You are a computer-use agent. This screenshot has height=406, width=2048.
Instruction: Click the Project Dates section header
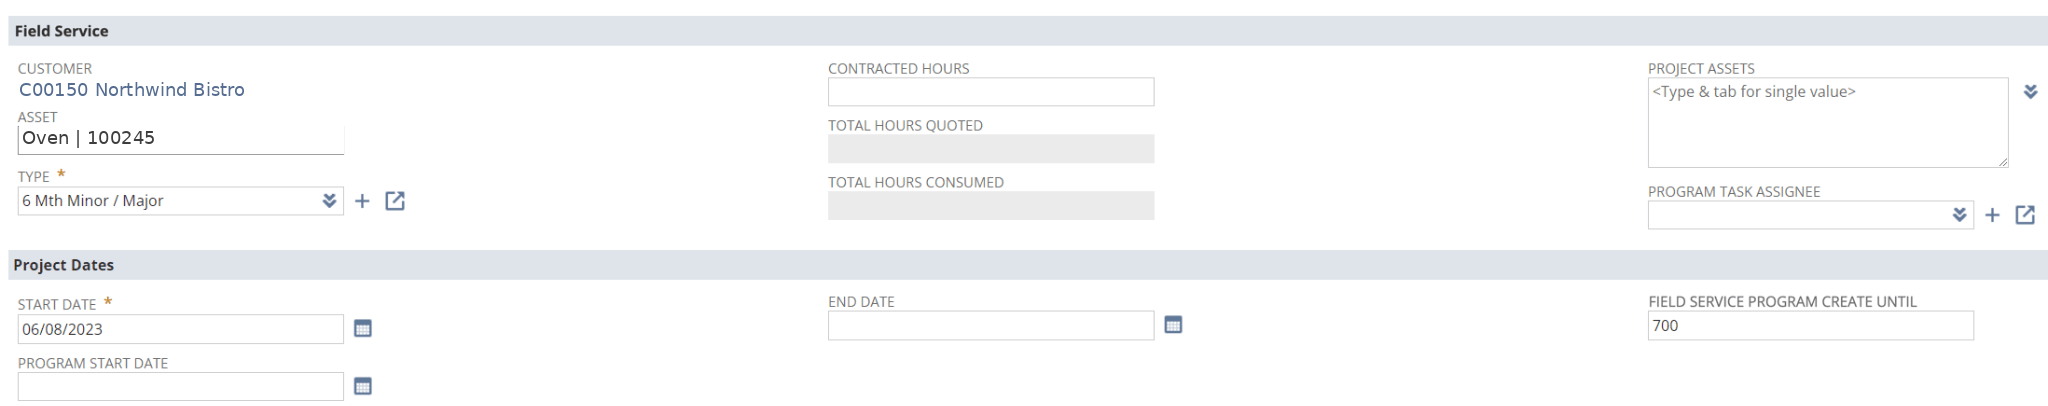[64, 265]
